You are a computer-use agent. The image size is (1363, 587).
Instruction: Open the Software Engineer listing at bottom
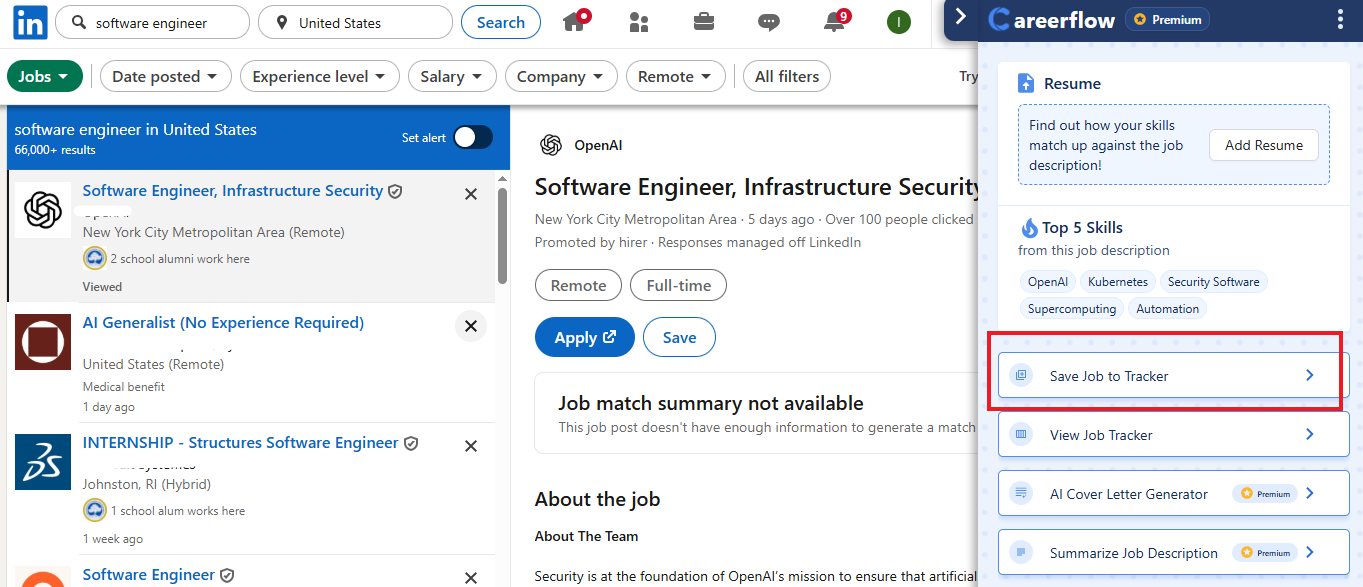pos(149,574)
